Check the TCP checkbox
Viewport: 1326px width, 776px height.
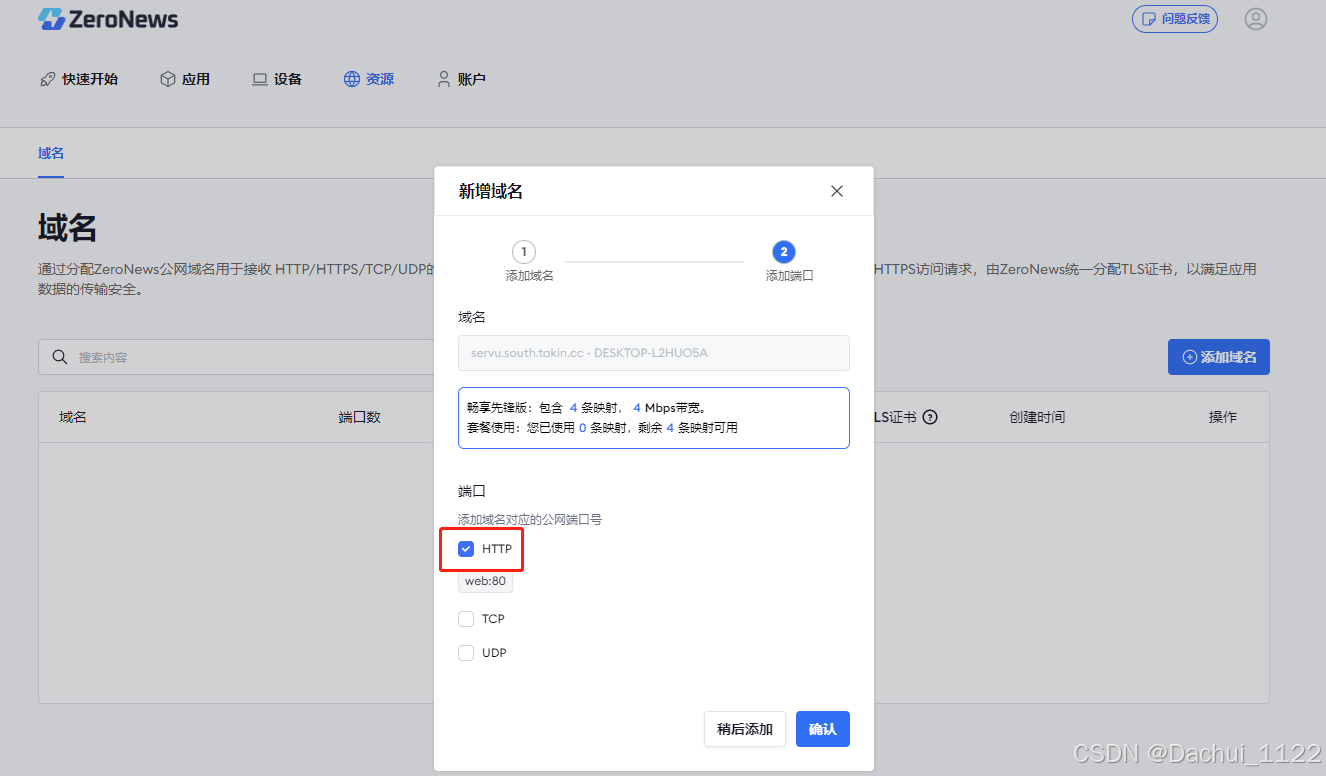tap(466, 619)
